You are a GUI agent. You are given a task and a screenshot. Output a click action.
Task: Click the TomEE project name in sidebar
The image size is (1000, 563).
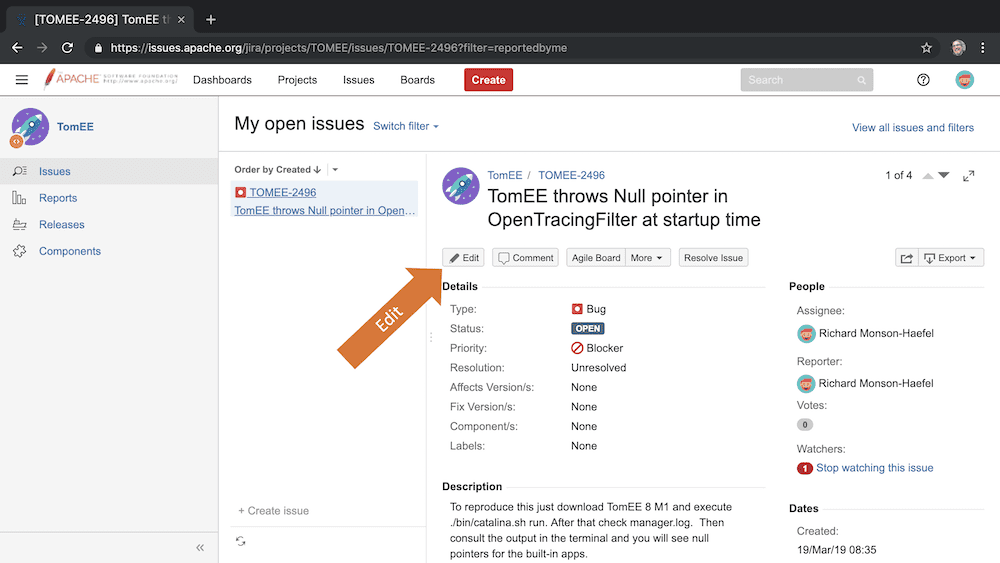[75, 127]
